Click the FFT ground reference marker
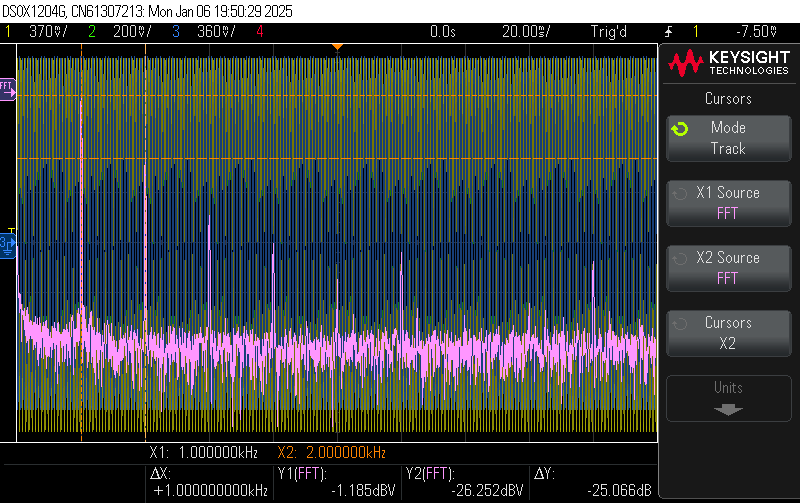This screenshot has width=800, height=503. [x=8, y=89]
